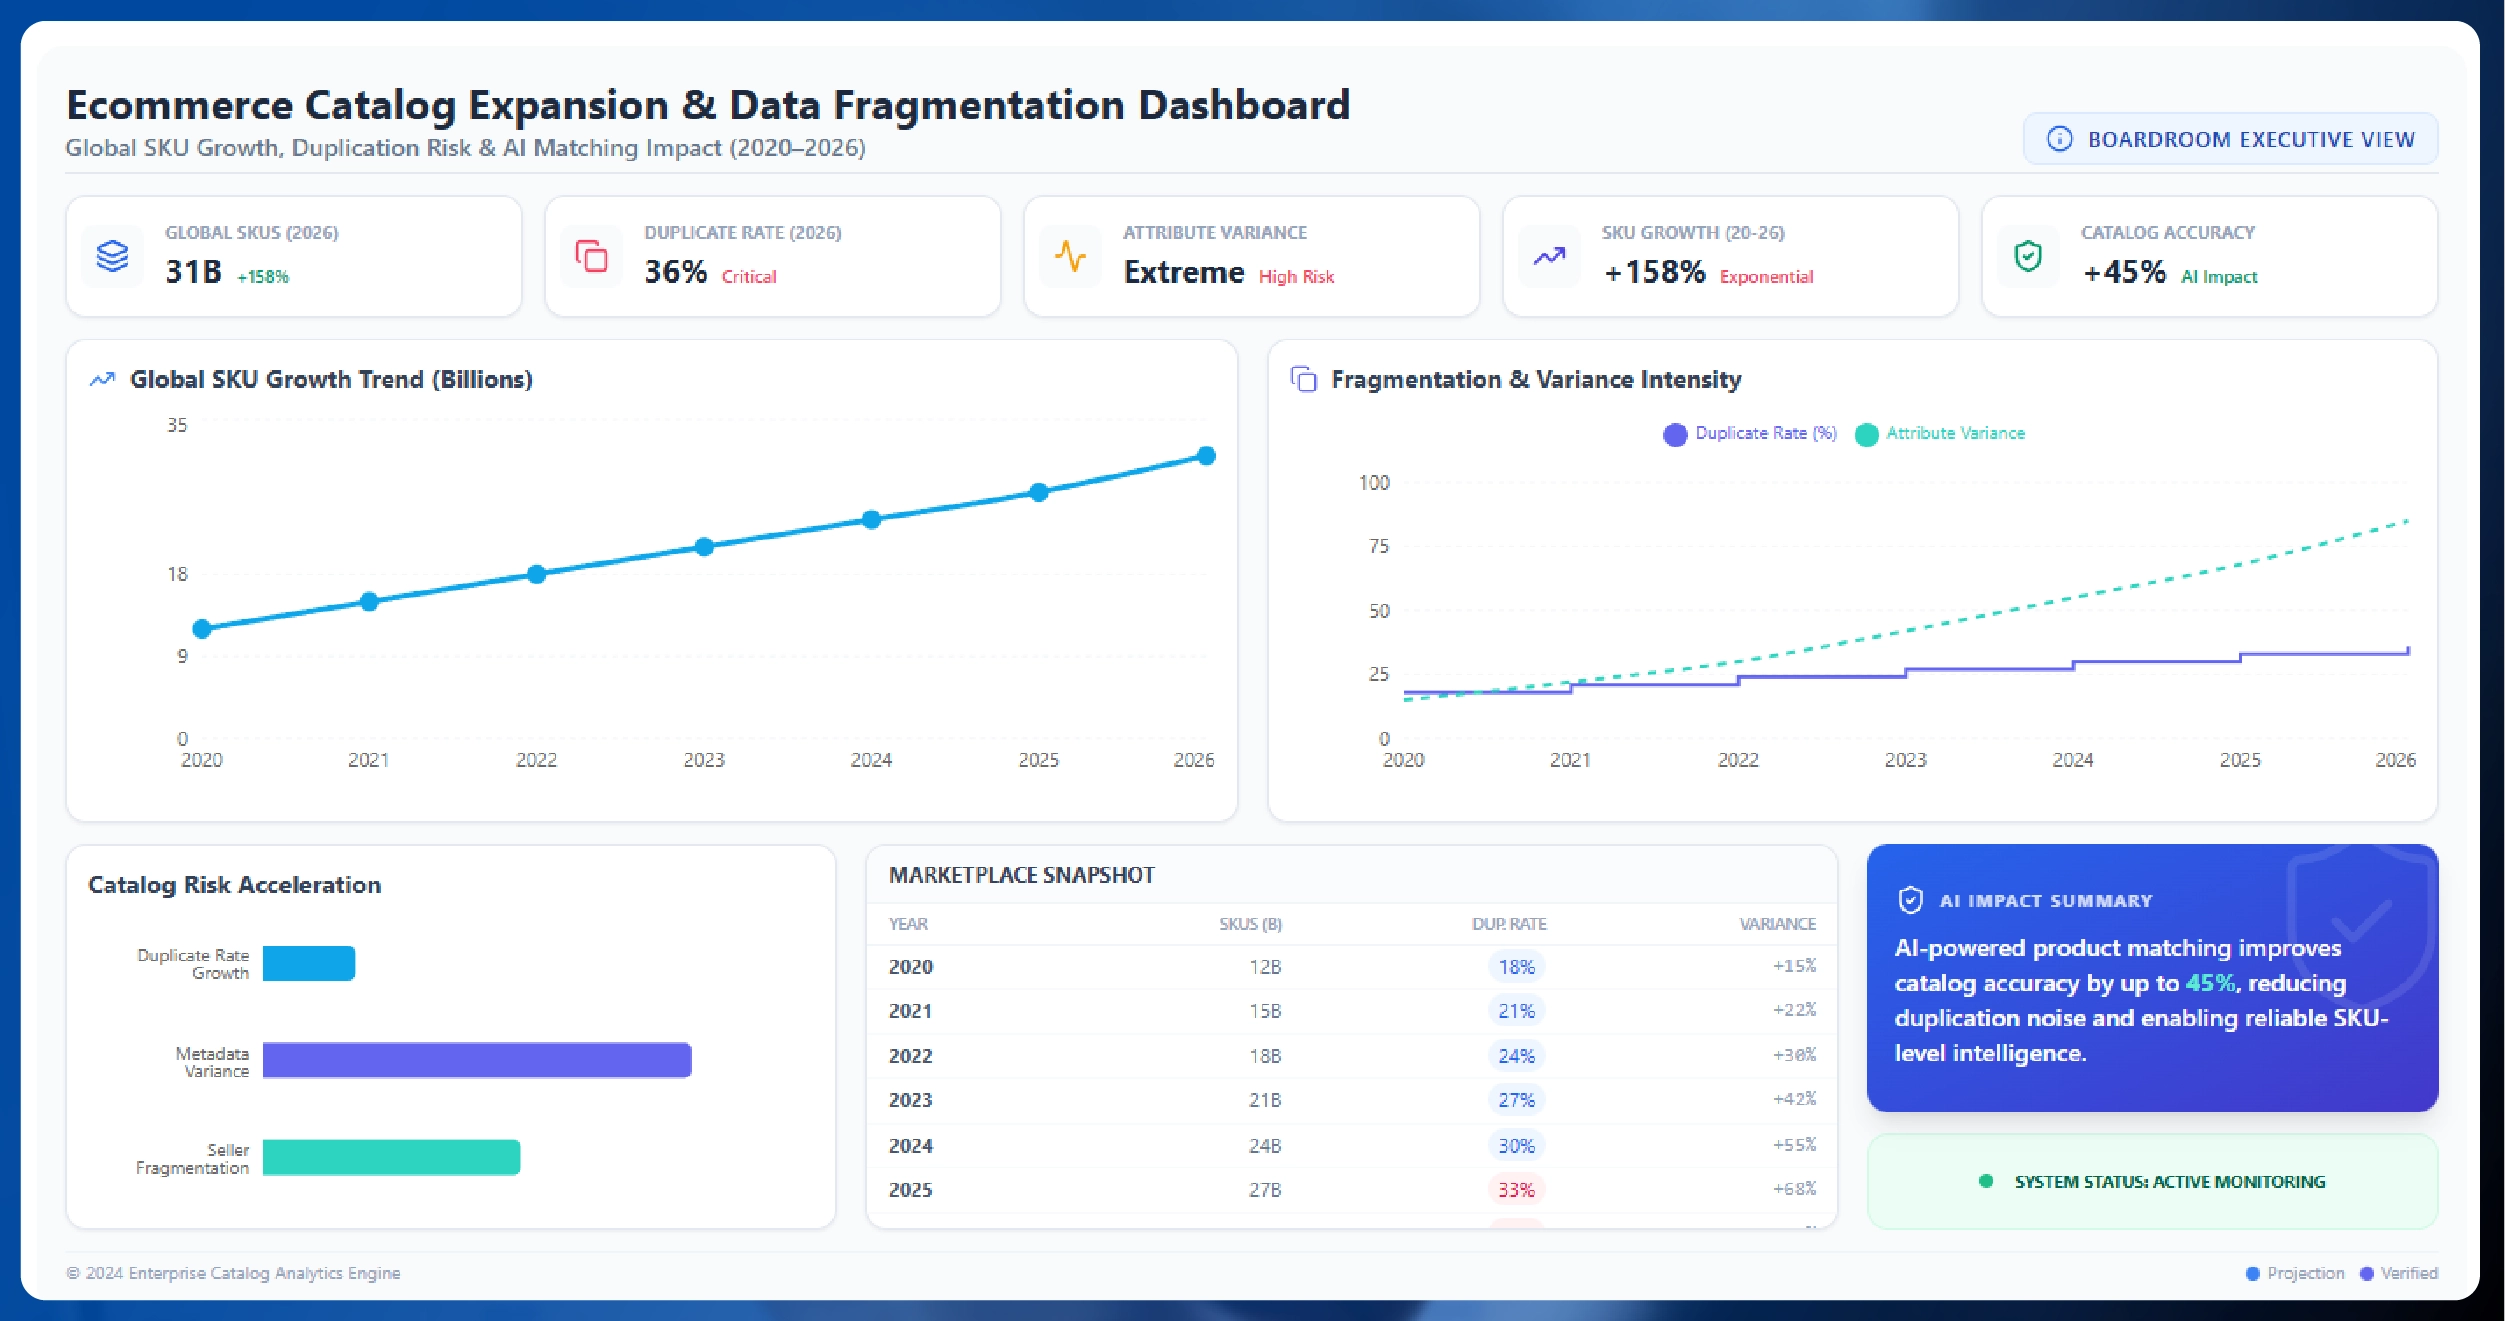Click the trend icon beside Global SKU Growth Trend

pos(102,380)
